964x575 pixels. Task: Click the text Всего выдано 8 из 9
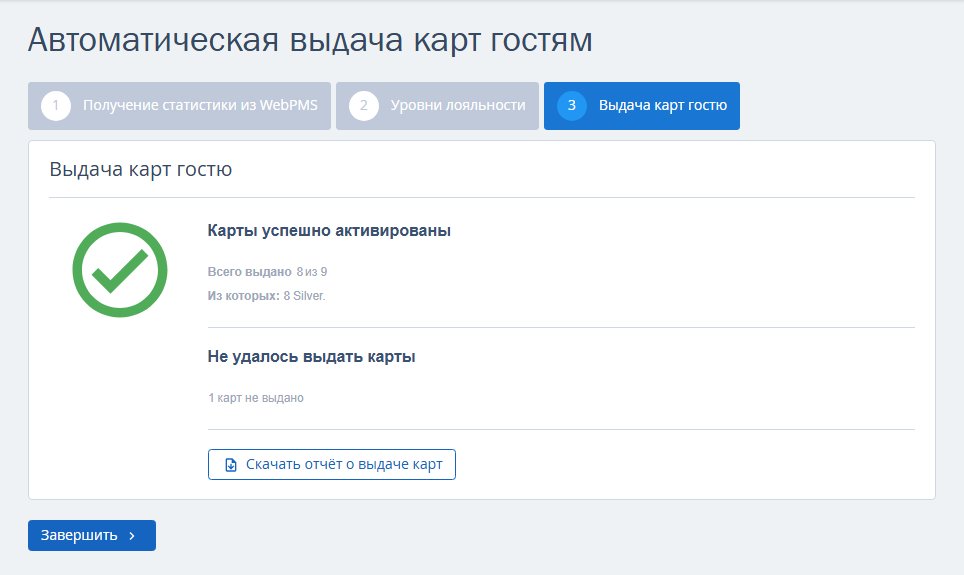pyautogui.click(x=267, y=272)
